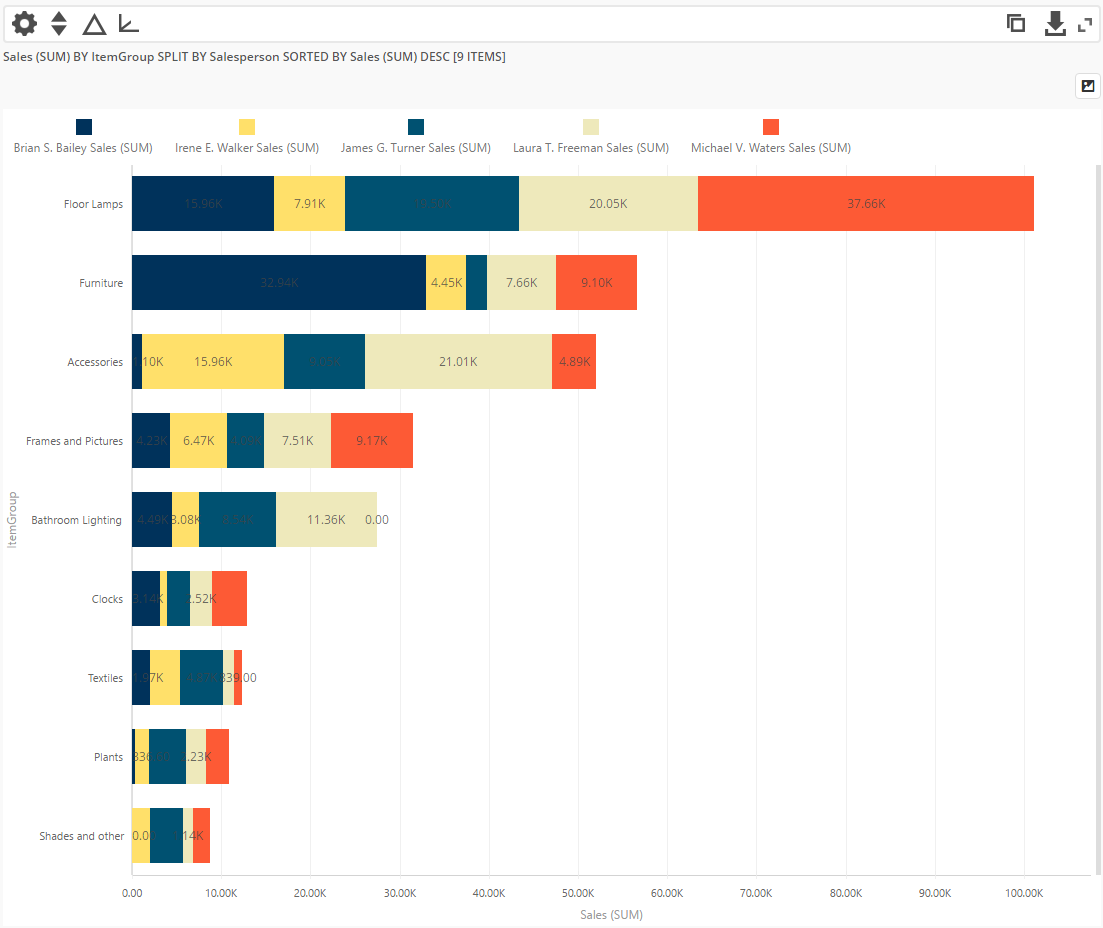Toggle Irene E. Walker legend swatch
This screenshot has height=928, width=1103.
247,127
